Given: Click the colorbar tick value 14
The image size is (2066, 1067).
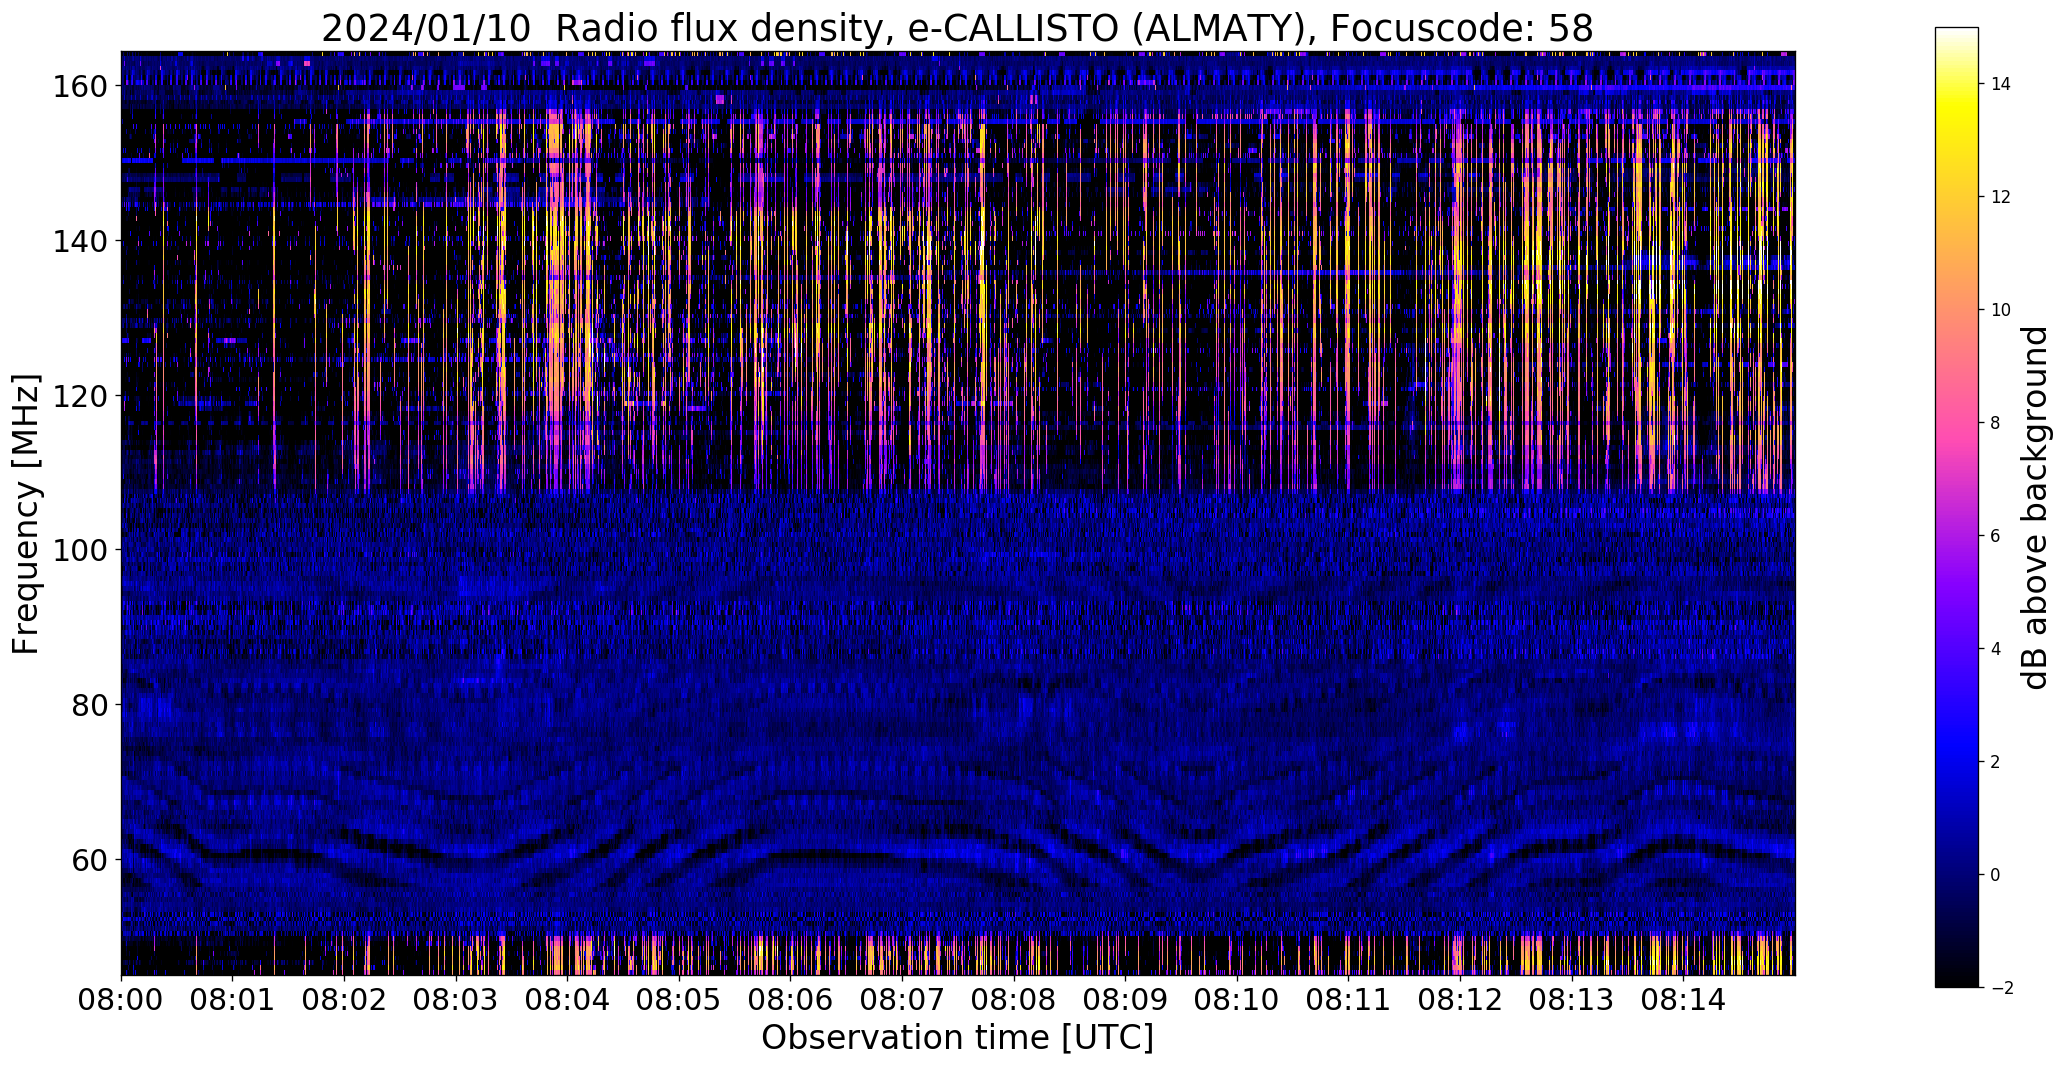Looking at the screenshot, I should [2001, 84].
